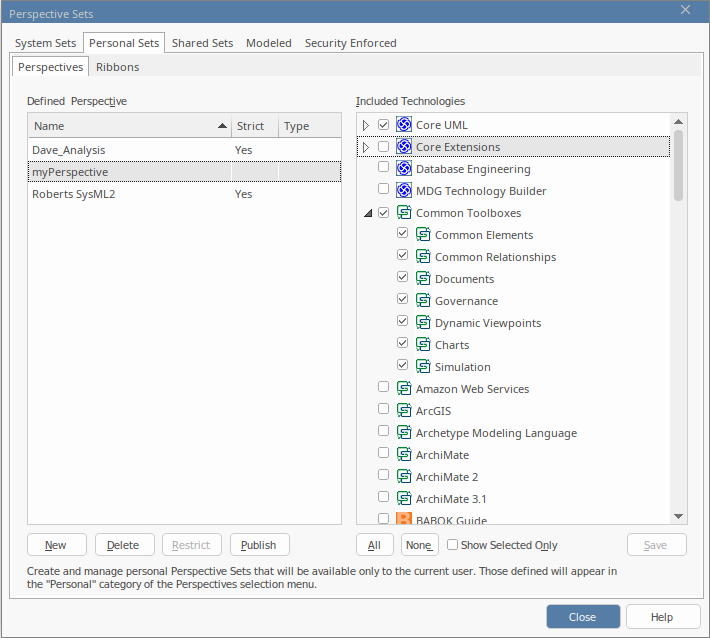Click the Database Engineering icon
The image size is (710, 638).
[x=404, y=169]
